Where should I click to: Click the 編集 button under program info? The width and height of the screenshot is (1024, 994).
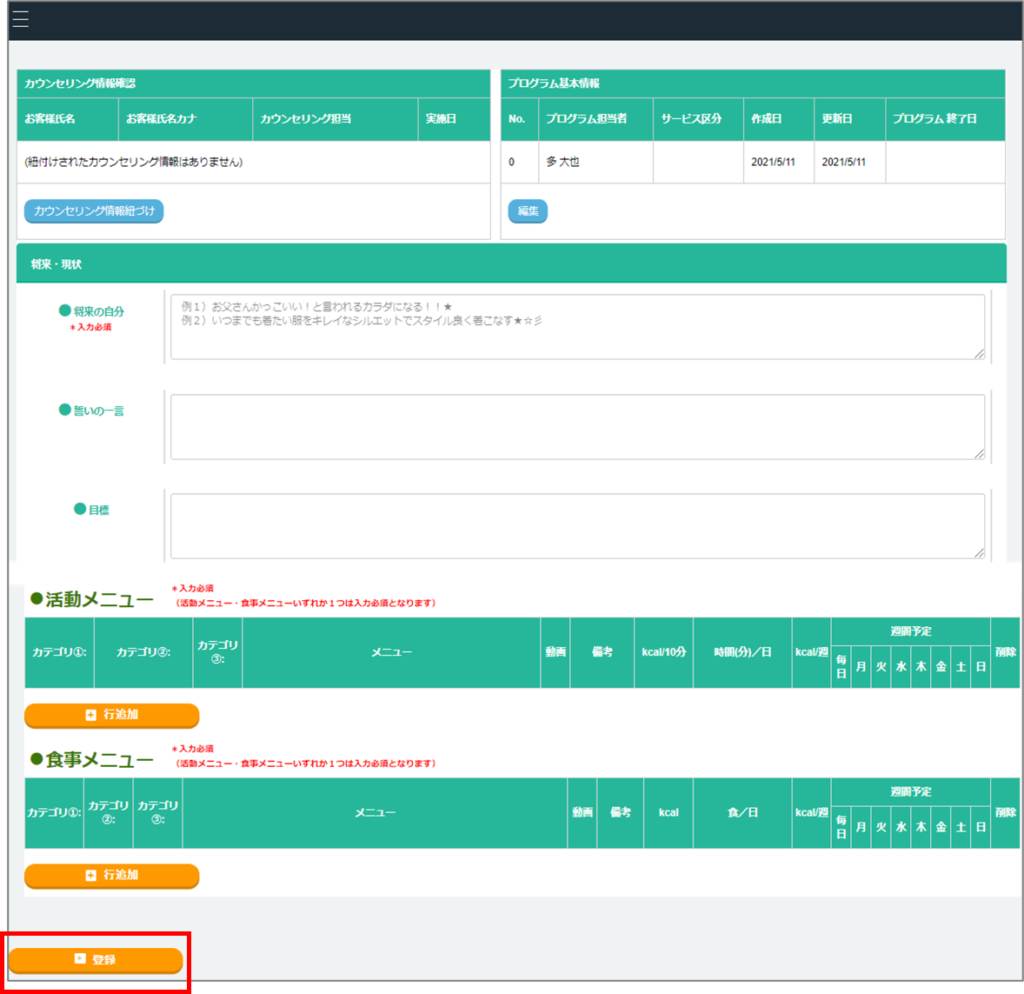point(527,211)
